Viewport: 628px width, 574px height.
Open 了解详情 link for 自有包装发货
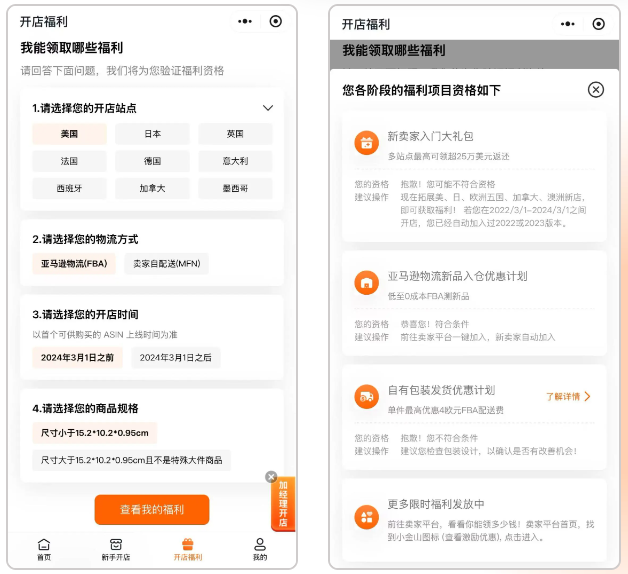563,397
